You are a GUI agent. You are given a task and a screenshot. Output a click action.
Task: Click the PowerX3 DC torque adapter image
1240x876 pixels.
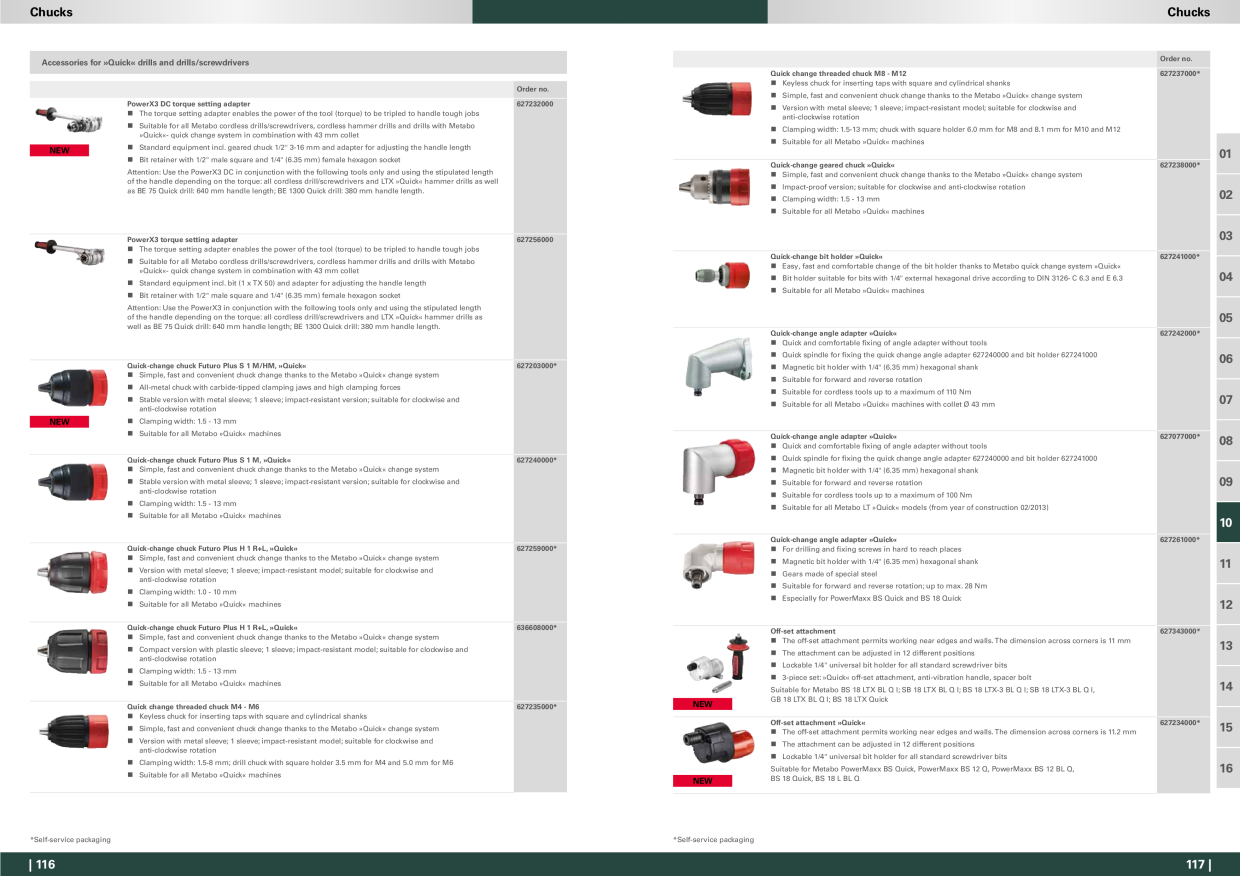point(69,121)
